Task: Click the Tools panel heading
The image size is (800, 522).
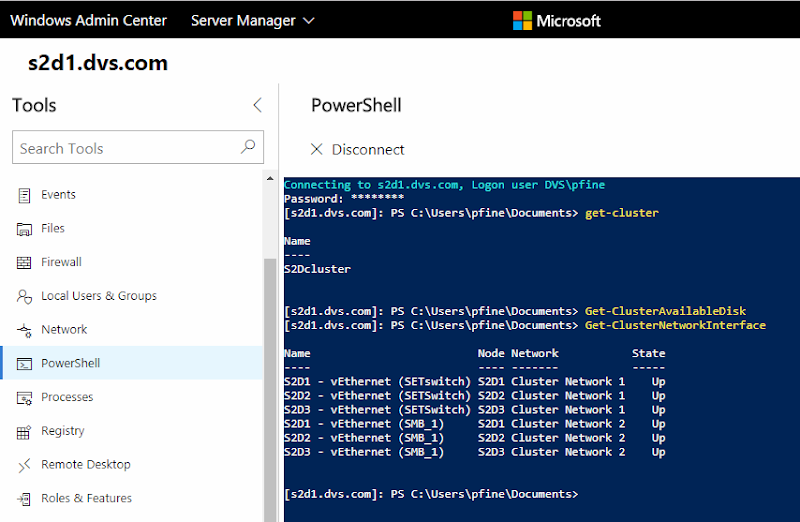Action: (34, 105)
